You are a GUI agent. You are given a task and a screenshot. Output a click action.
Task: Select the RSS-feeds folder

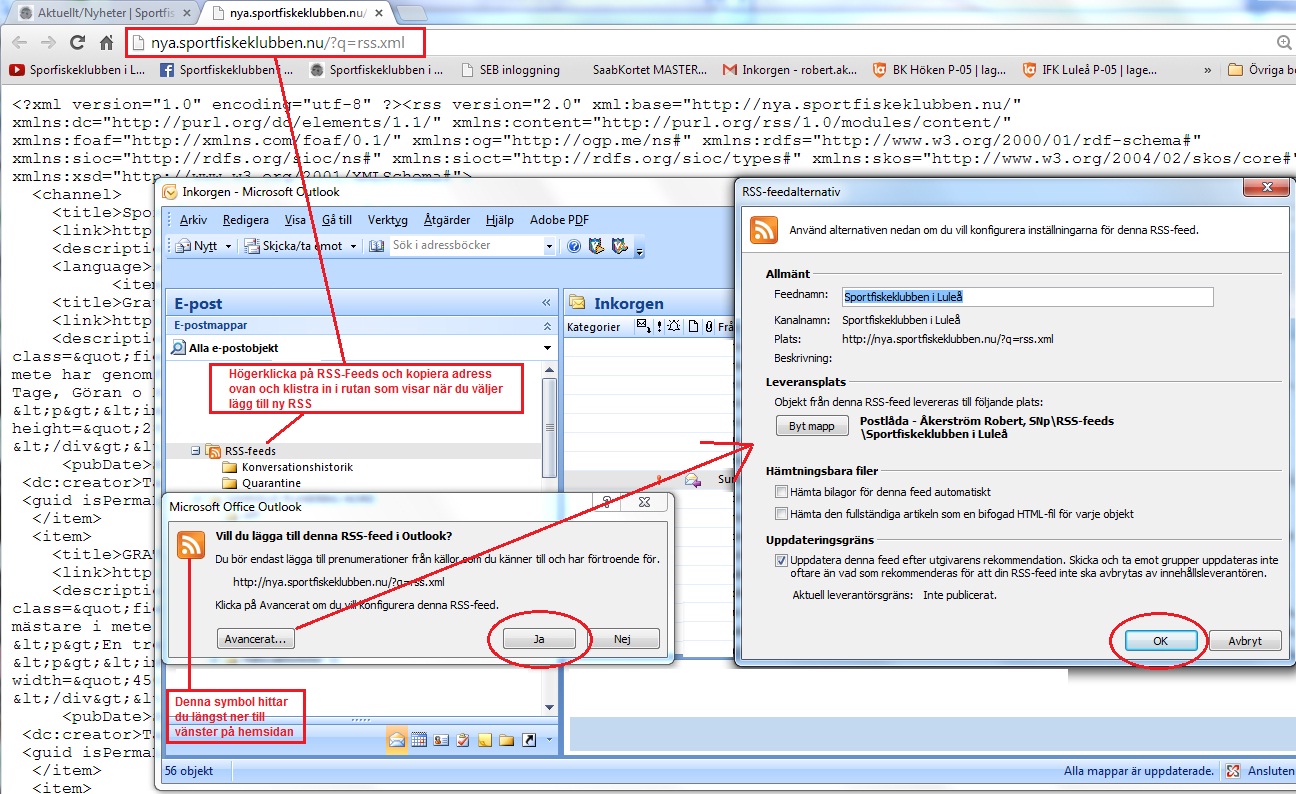pyautogui.click(x=249, y=451)
